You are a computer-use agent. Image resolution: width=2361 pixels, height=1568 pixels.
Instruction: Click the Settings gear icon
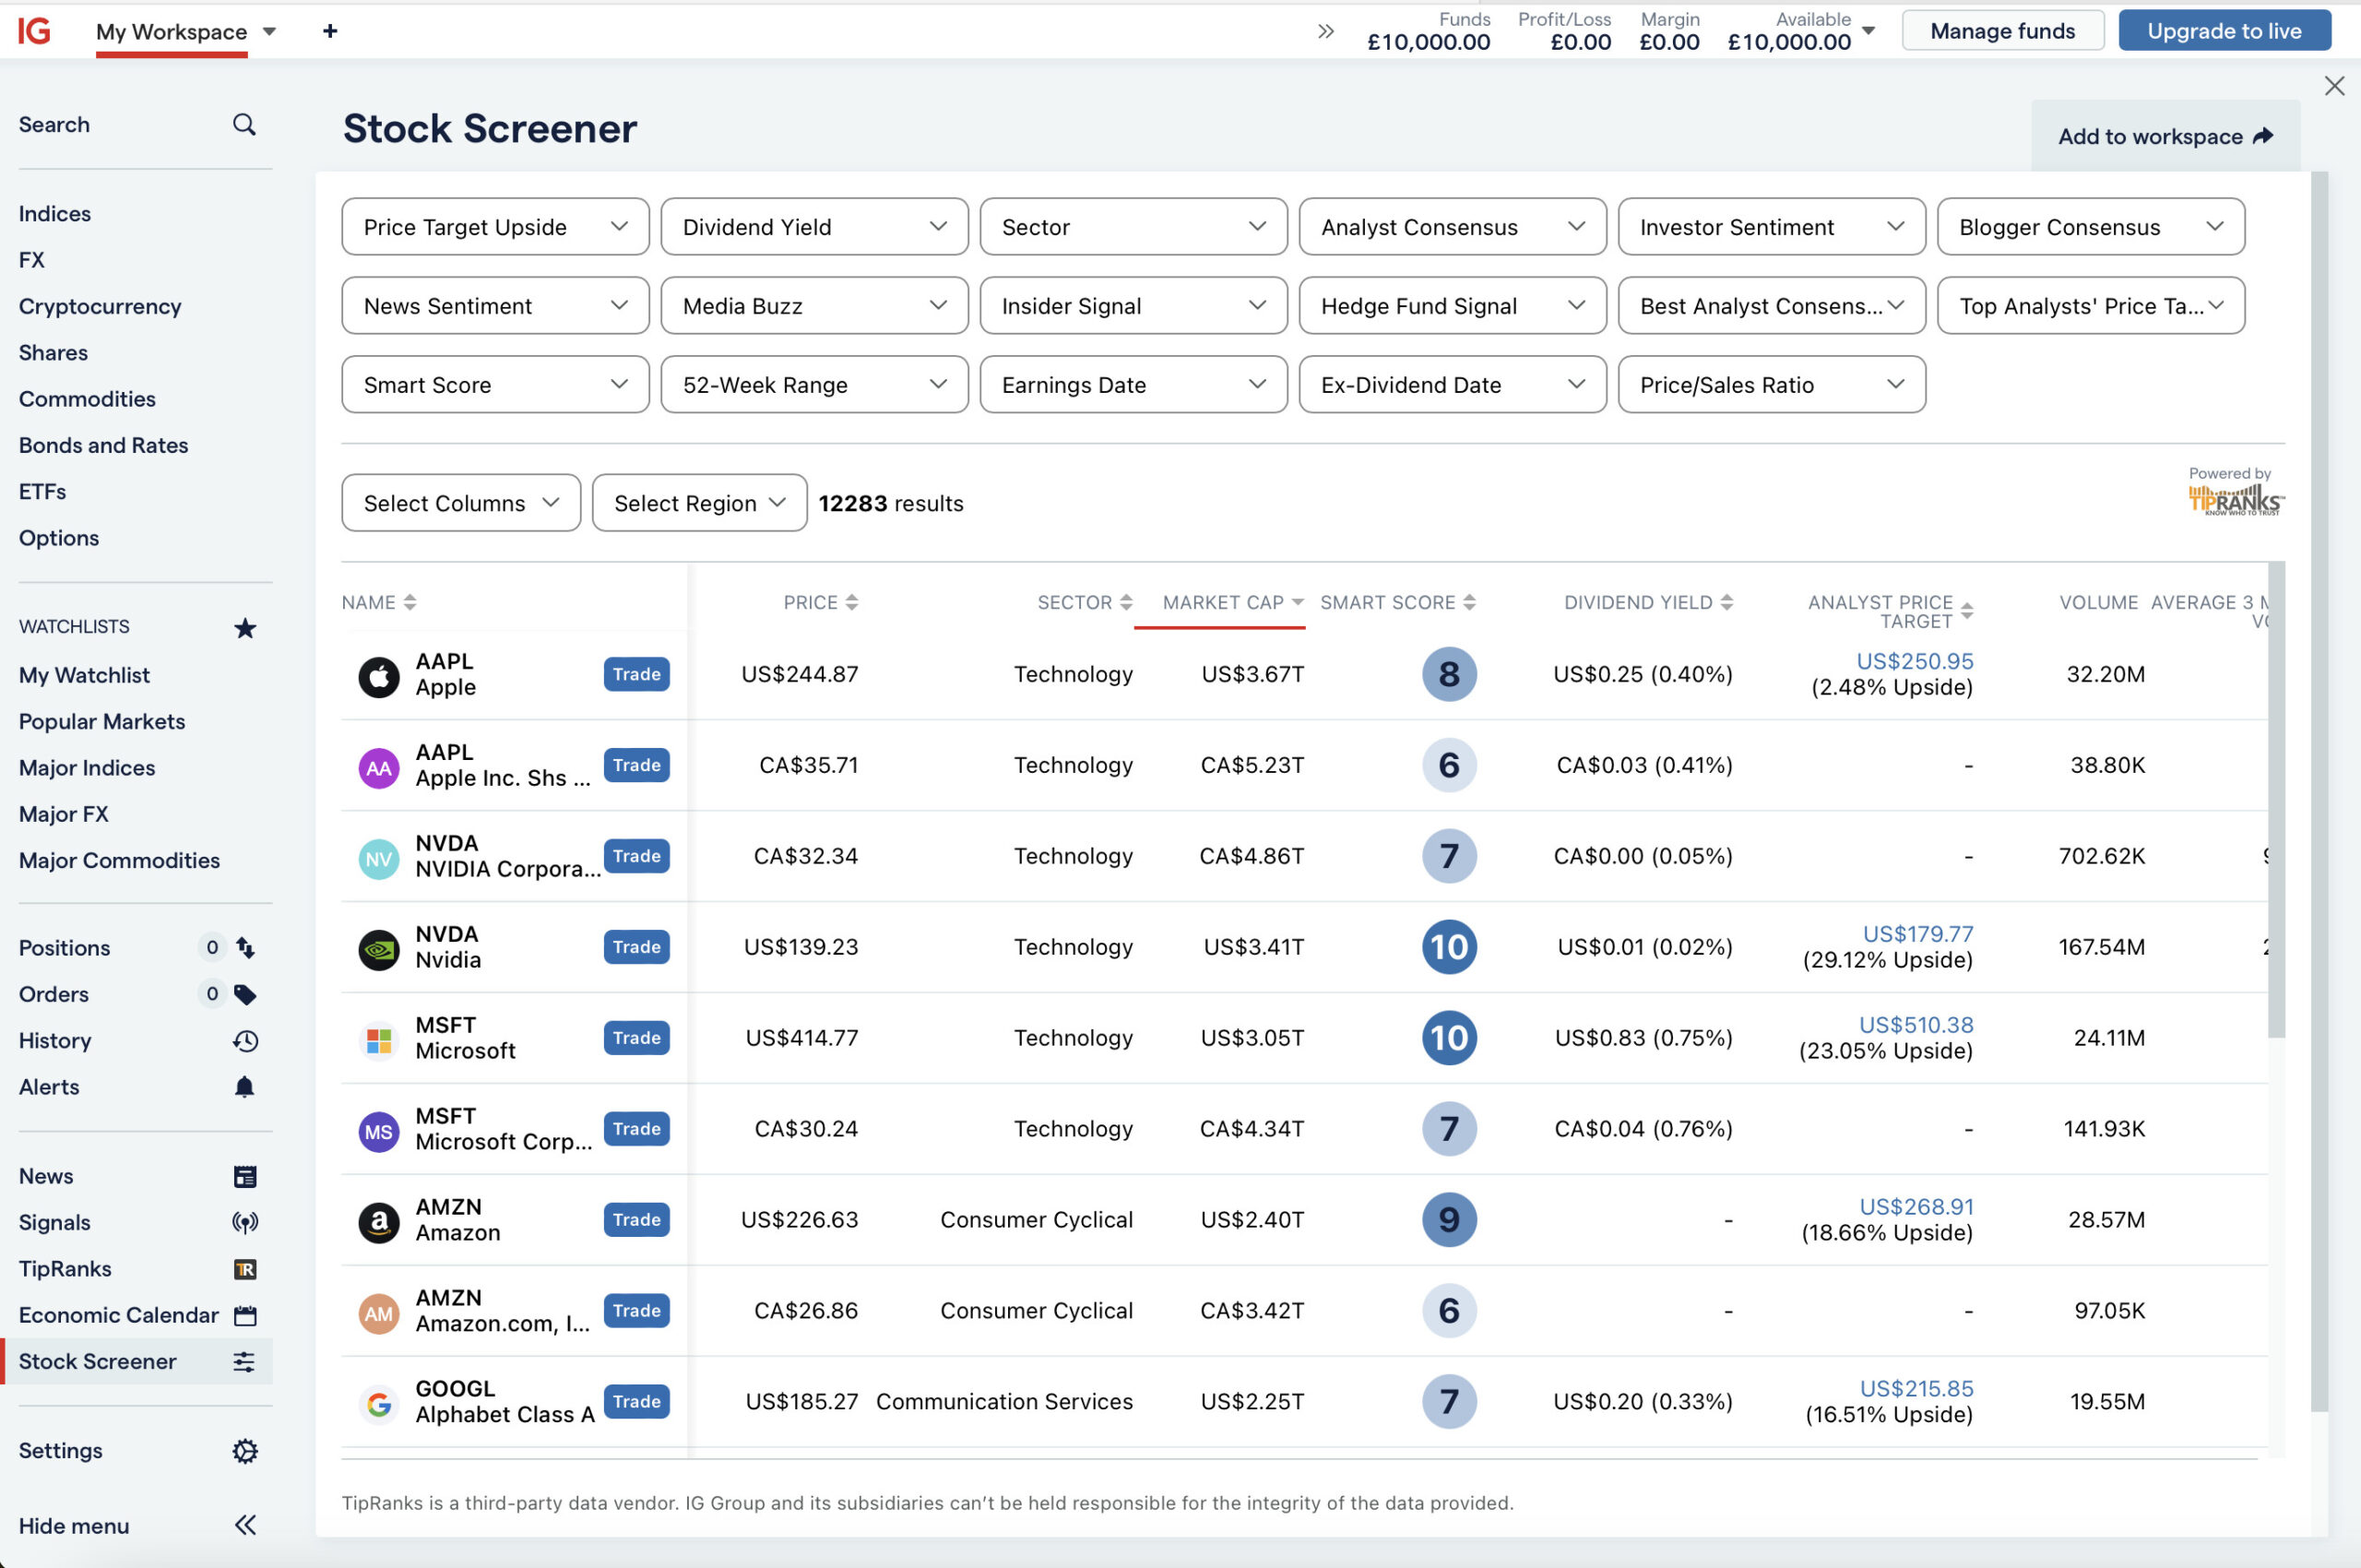pos(245,1451)
